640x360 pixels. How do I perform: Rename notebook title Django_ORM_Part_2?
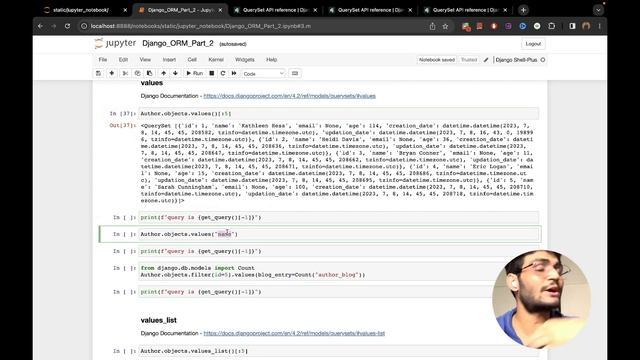(178, 43)
